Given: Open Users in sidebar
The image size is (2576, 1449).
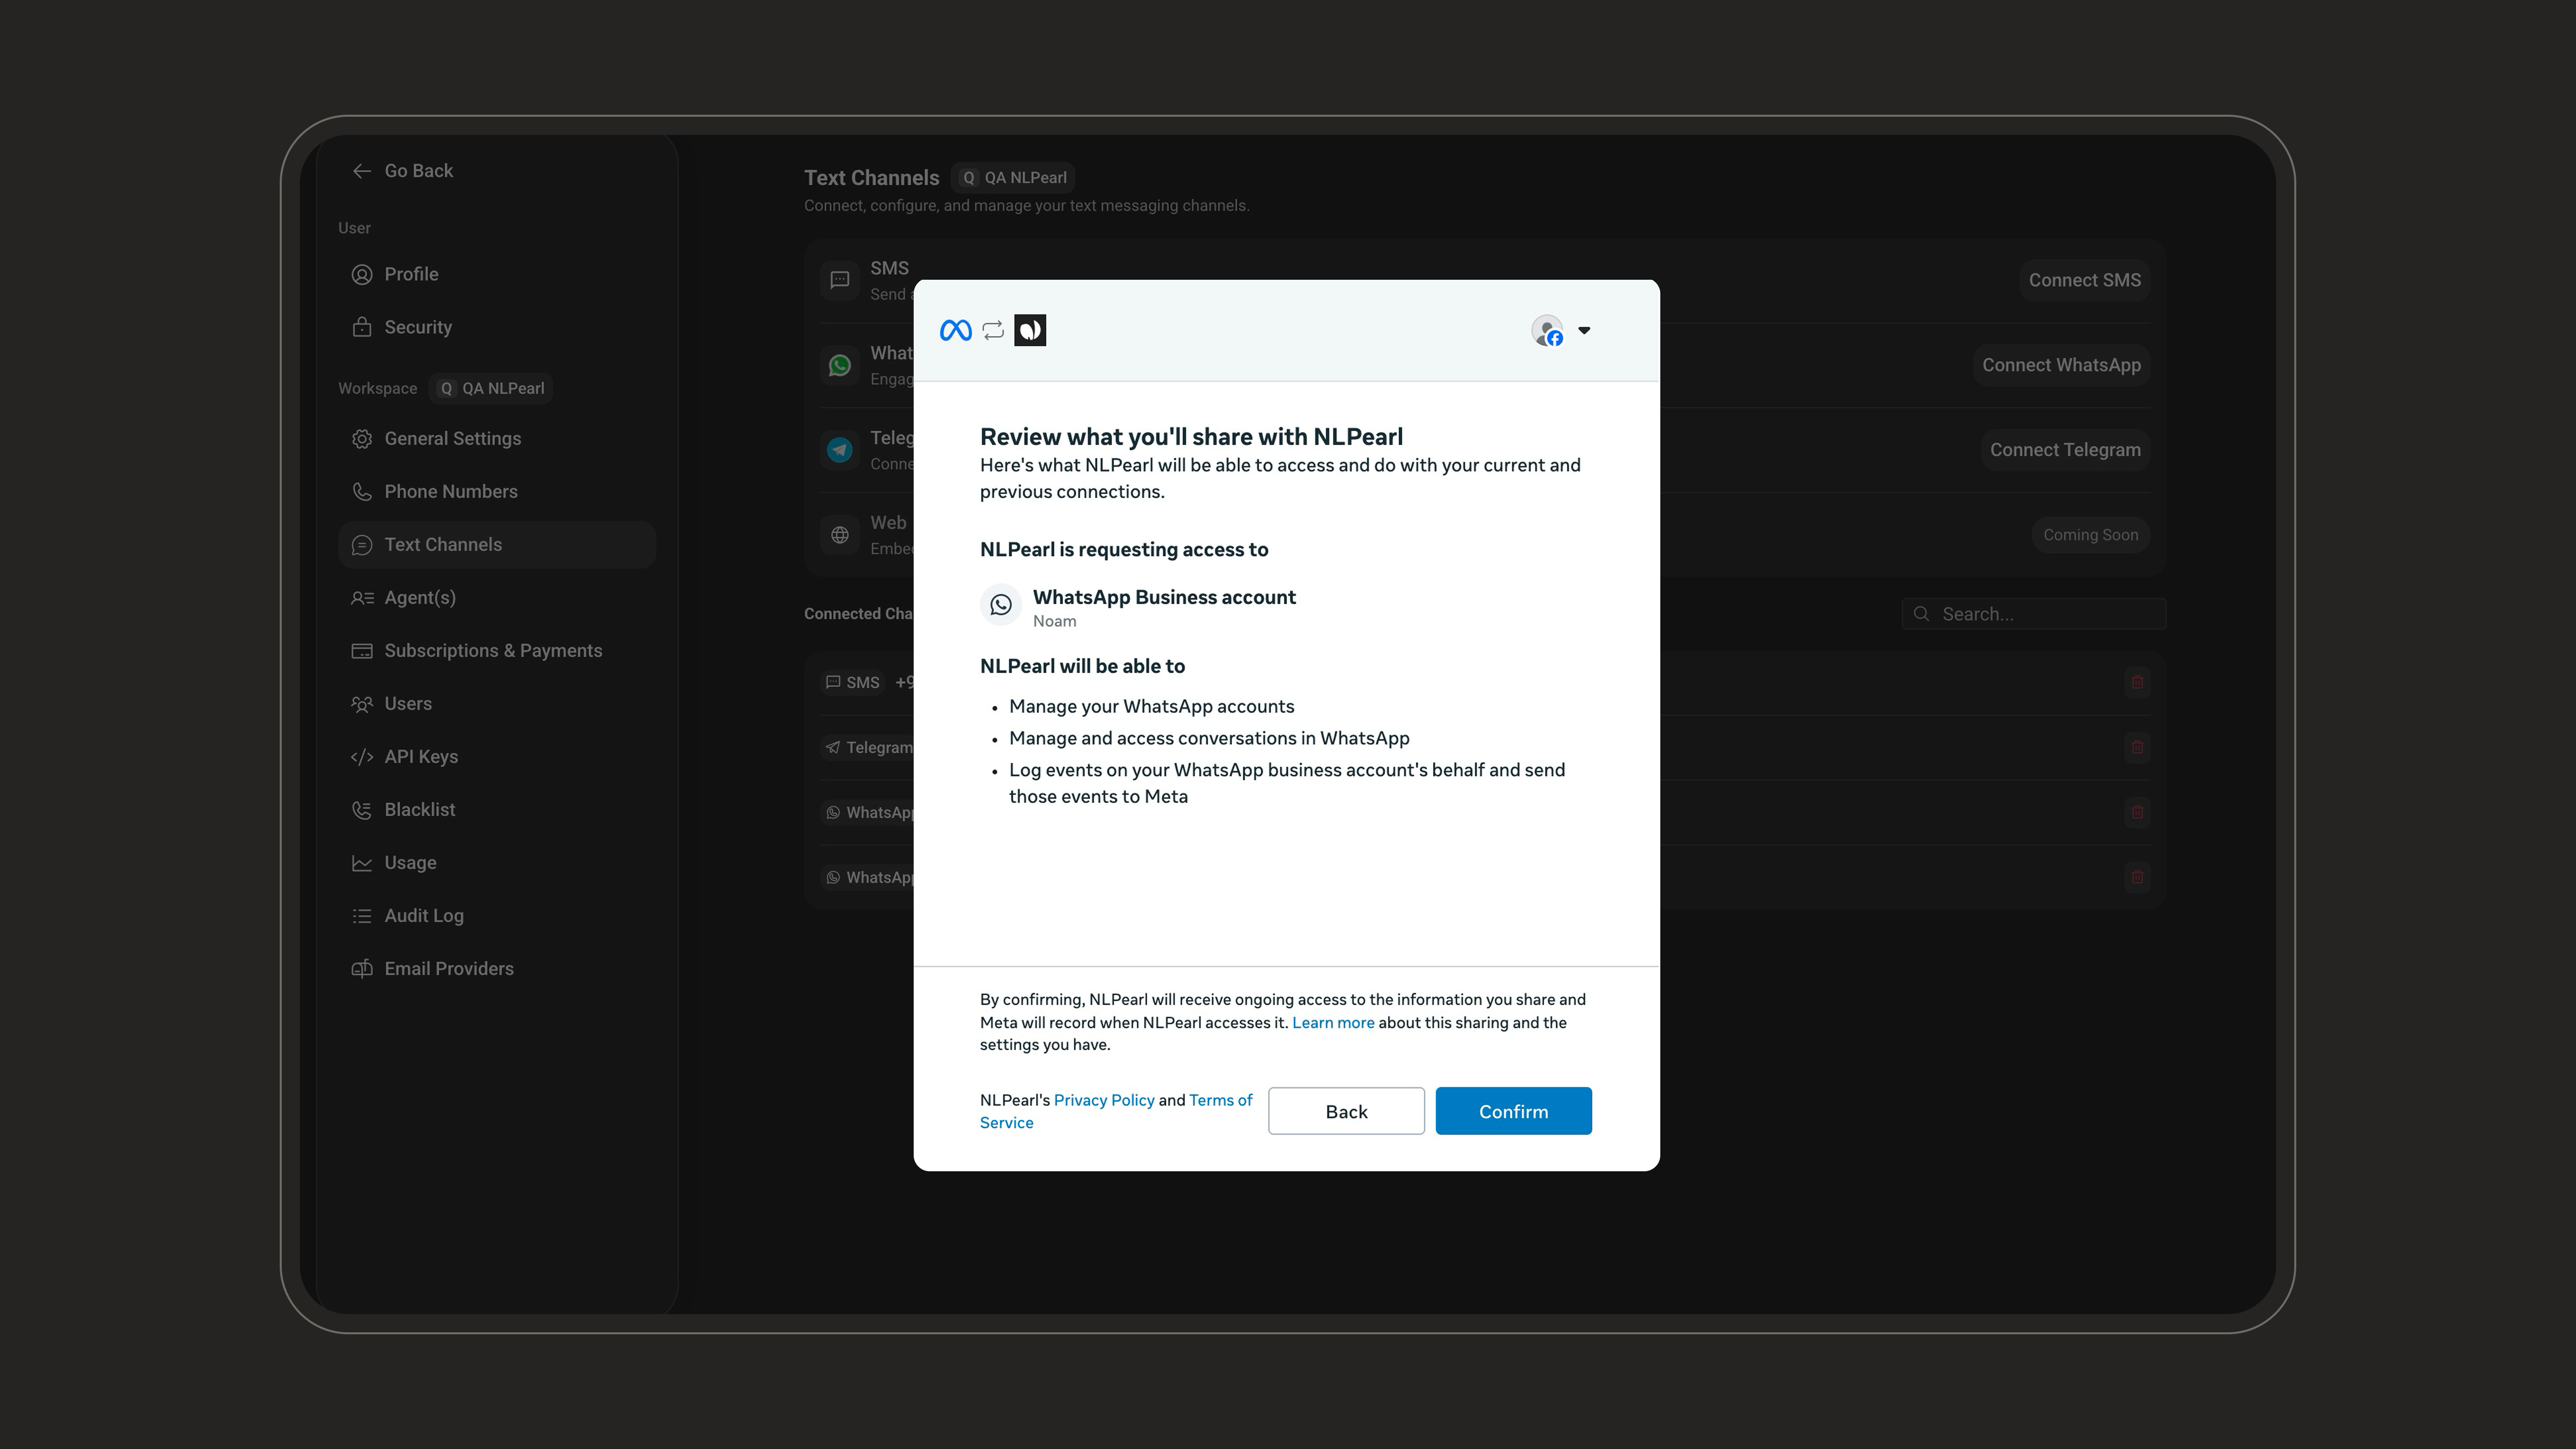Looking at the screenshot, I should click(x=496, y=703).
